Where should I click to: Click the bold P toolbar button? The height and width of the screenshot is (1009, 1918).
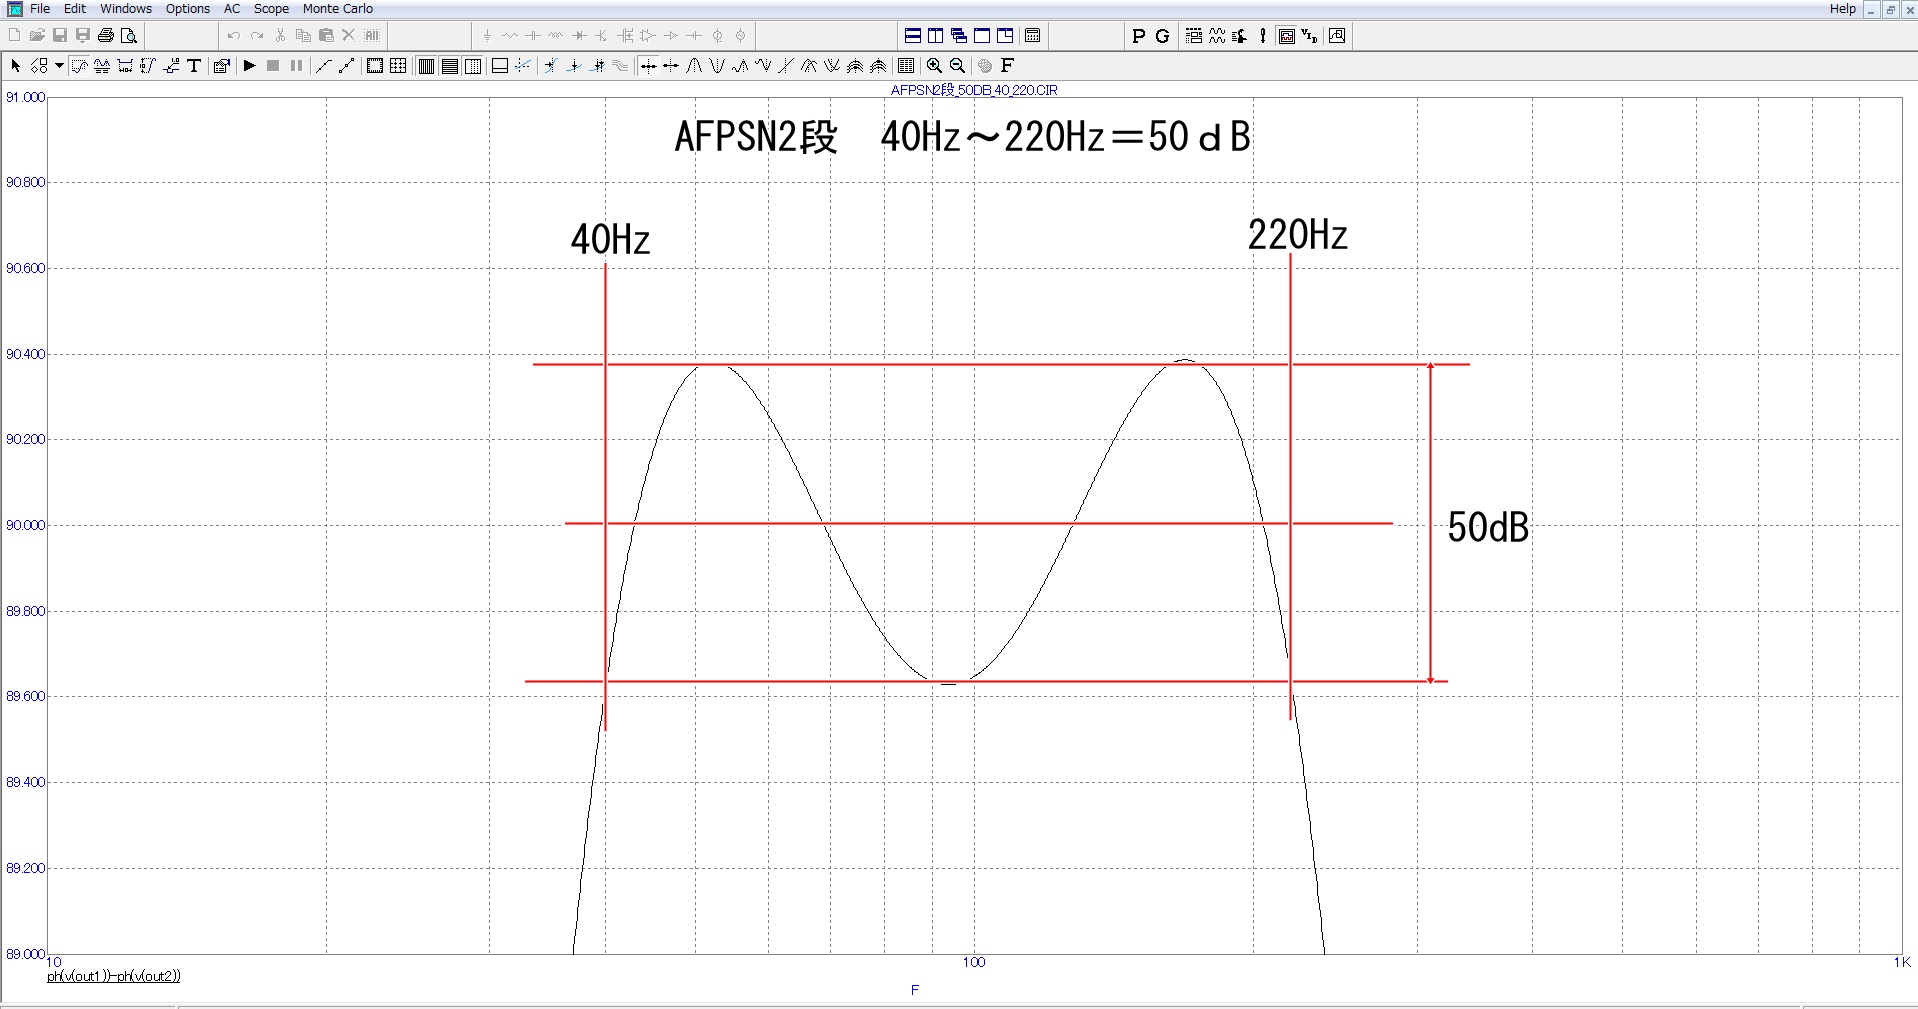click(1138, 36)
